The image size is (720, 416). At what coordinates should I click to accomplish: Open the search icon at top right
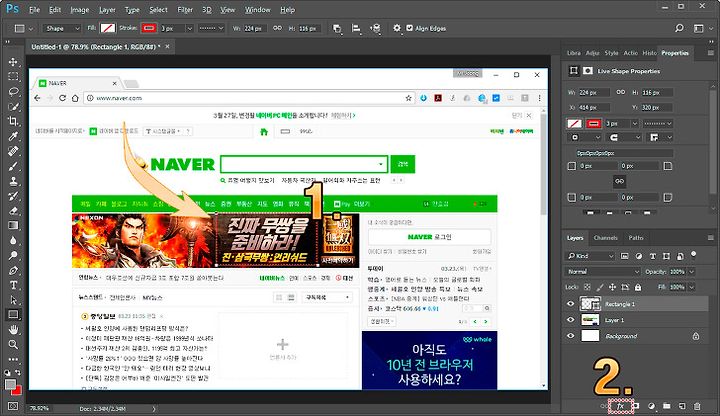[x=679, y=28]
